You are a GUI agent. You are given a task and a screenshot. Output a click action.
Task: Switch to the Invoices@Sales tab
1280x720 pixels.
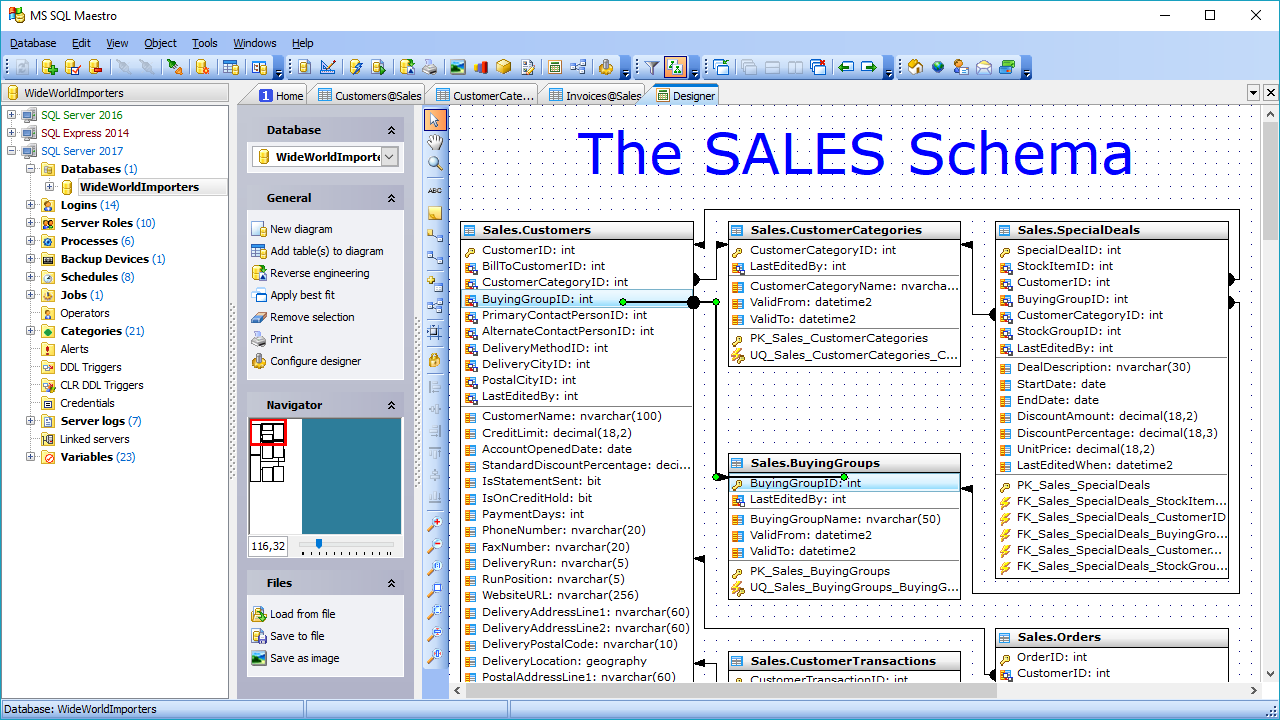(595, 96)
